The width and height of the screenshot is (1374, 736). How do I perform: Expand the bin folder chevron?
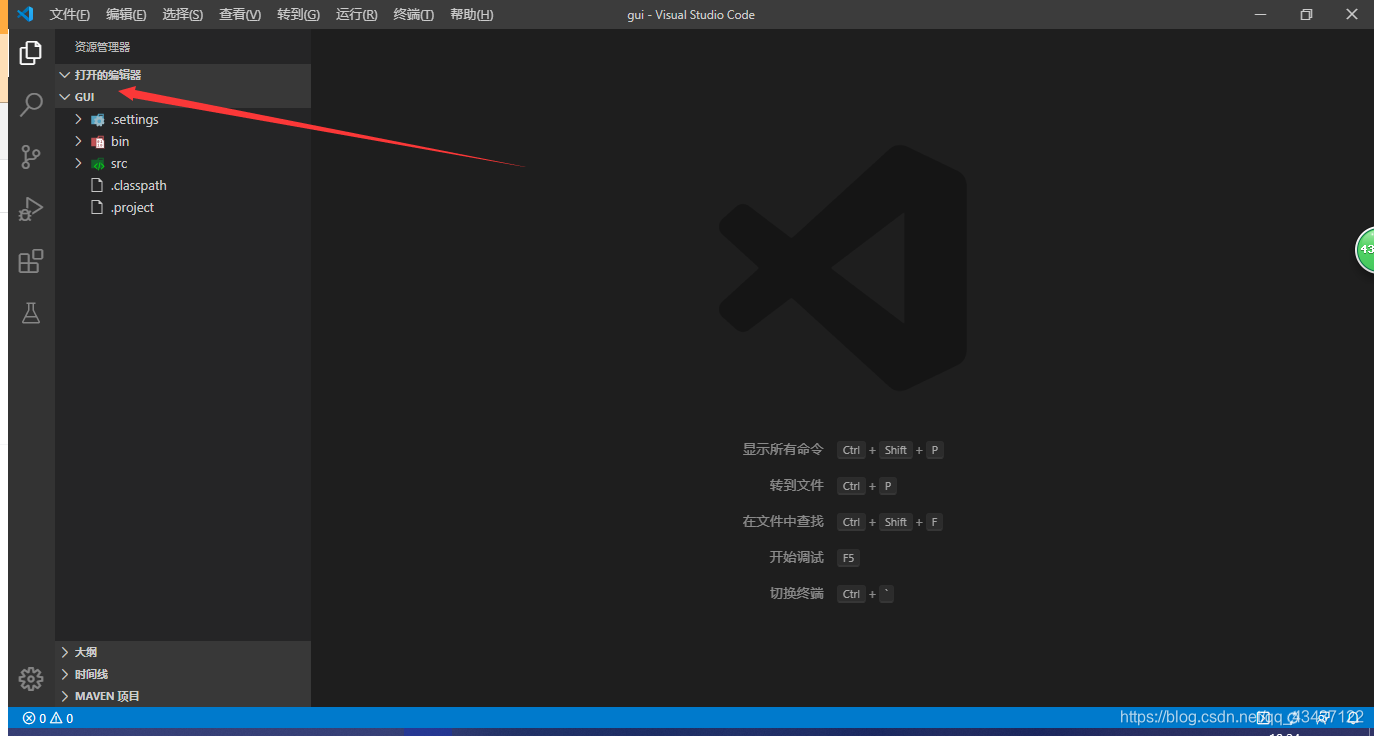pyautogui.click(x=78, y=141)
